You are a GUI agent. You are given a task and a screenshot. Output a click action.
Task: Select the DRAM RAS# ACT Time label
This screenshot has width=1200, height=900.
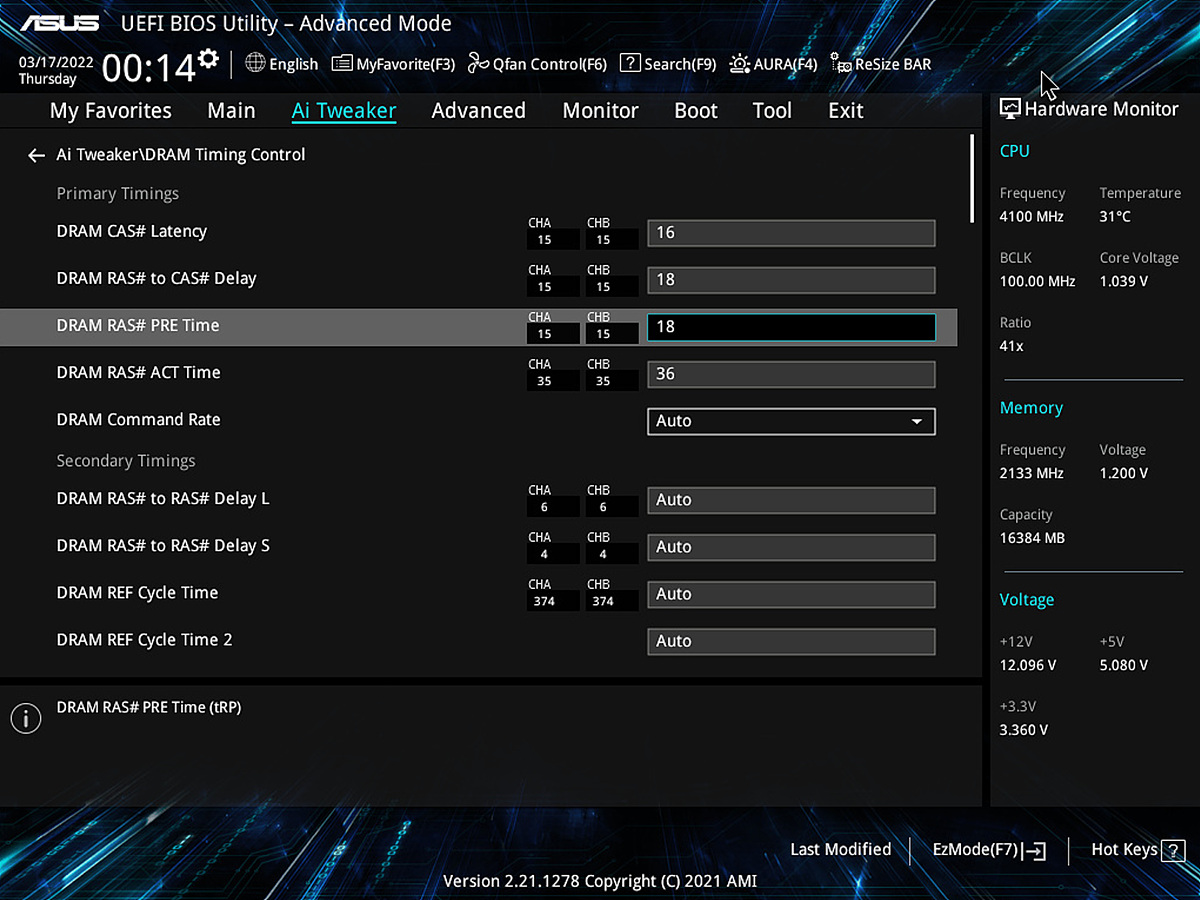pos(138,372)
